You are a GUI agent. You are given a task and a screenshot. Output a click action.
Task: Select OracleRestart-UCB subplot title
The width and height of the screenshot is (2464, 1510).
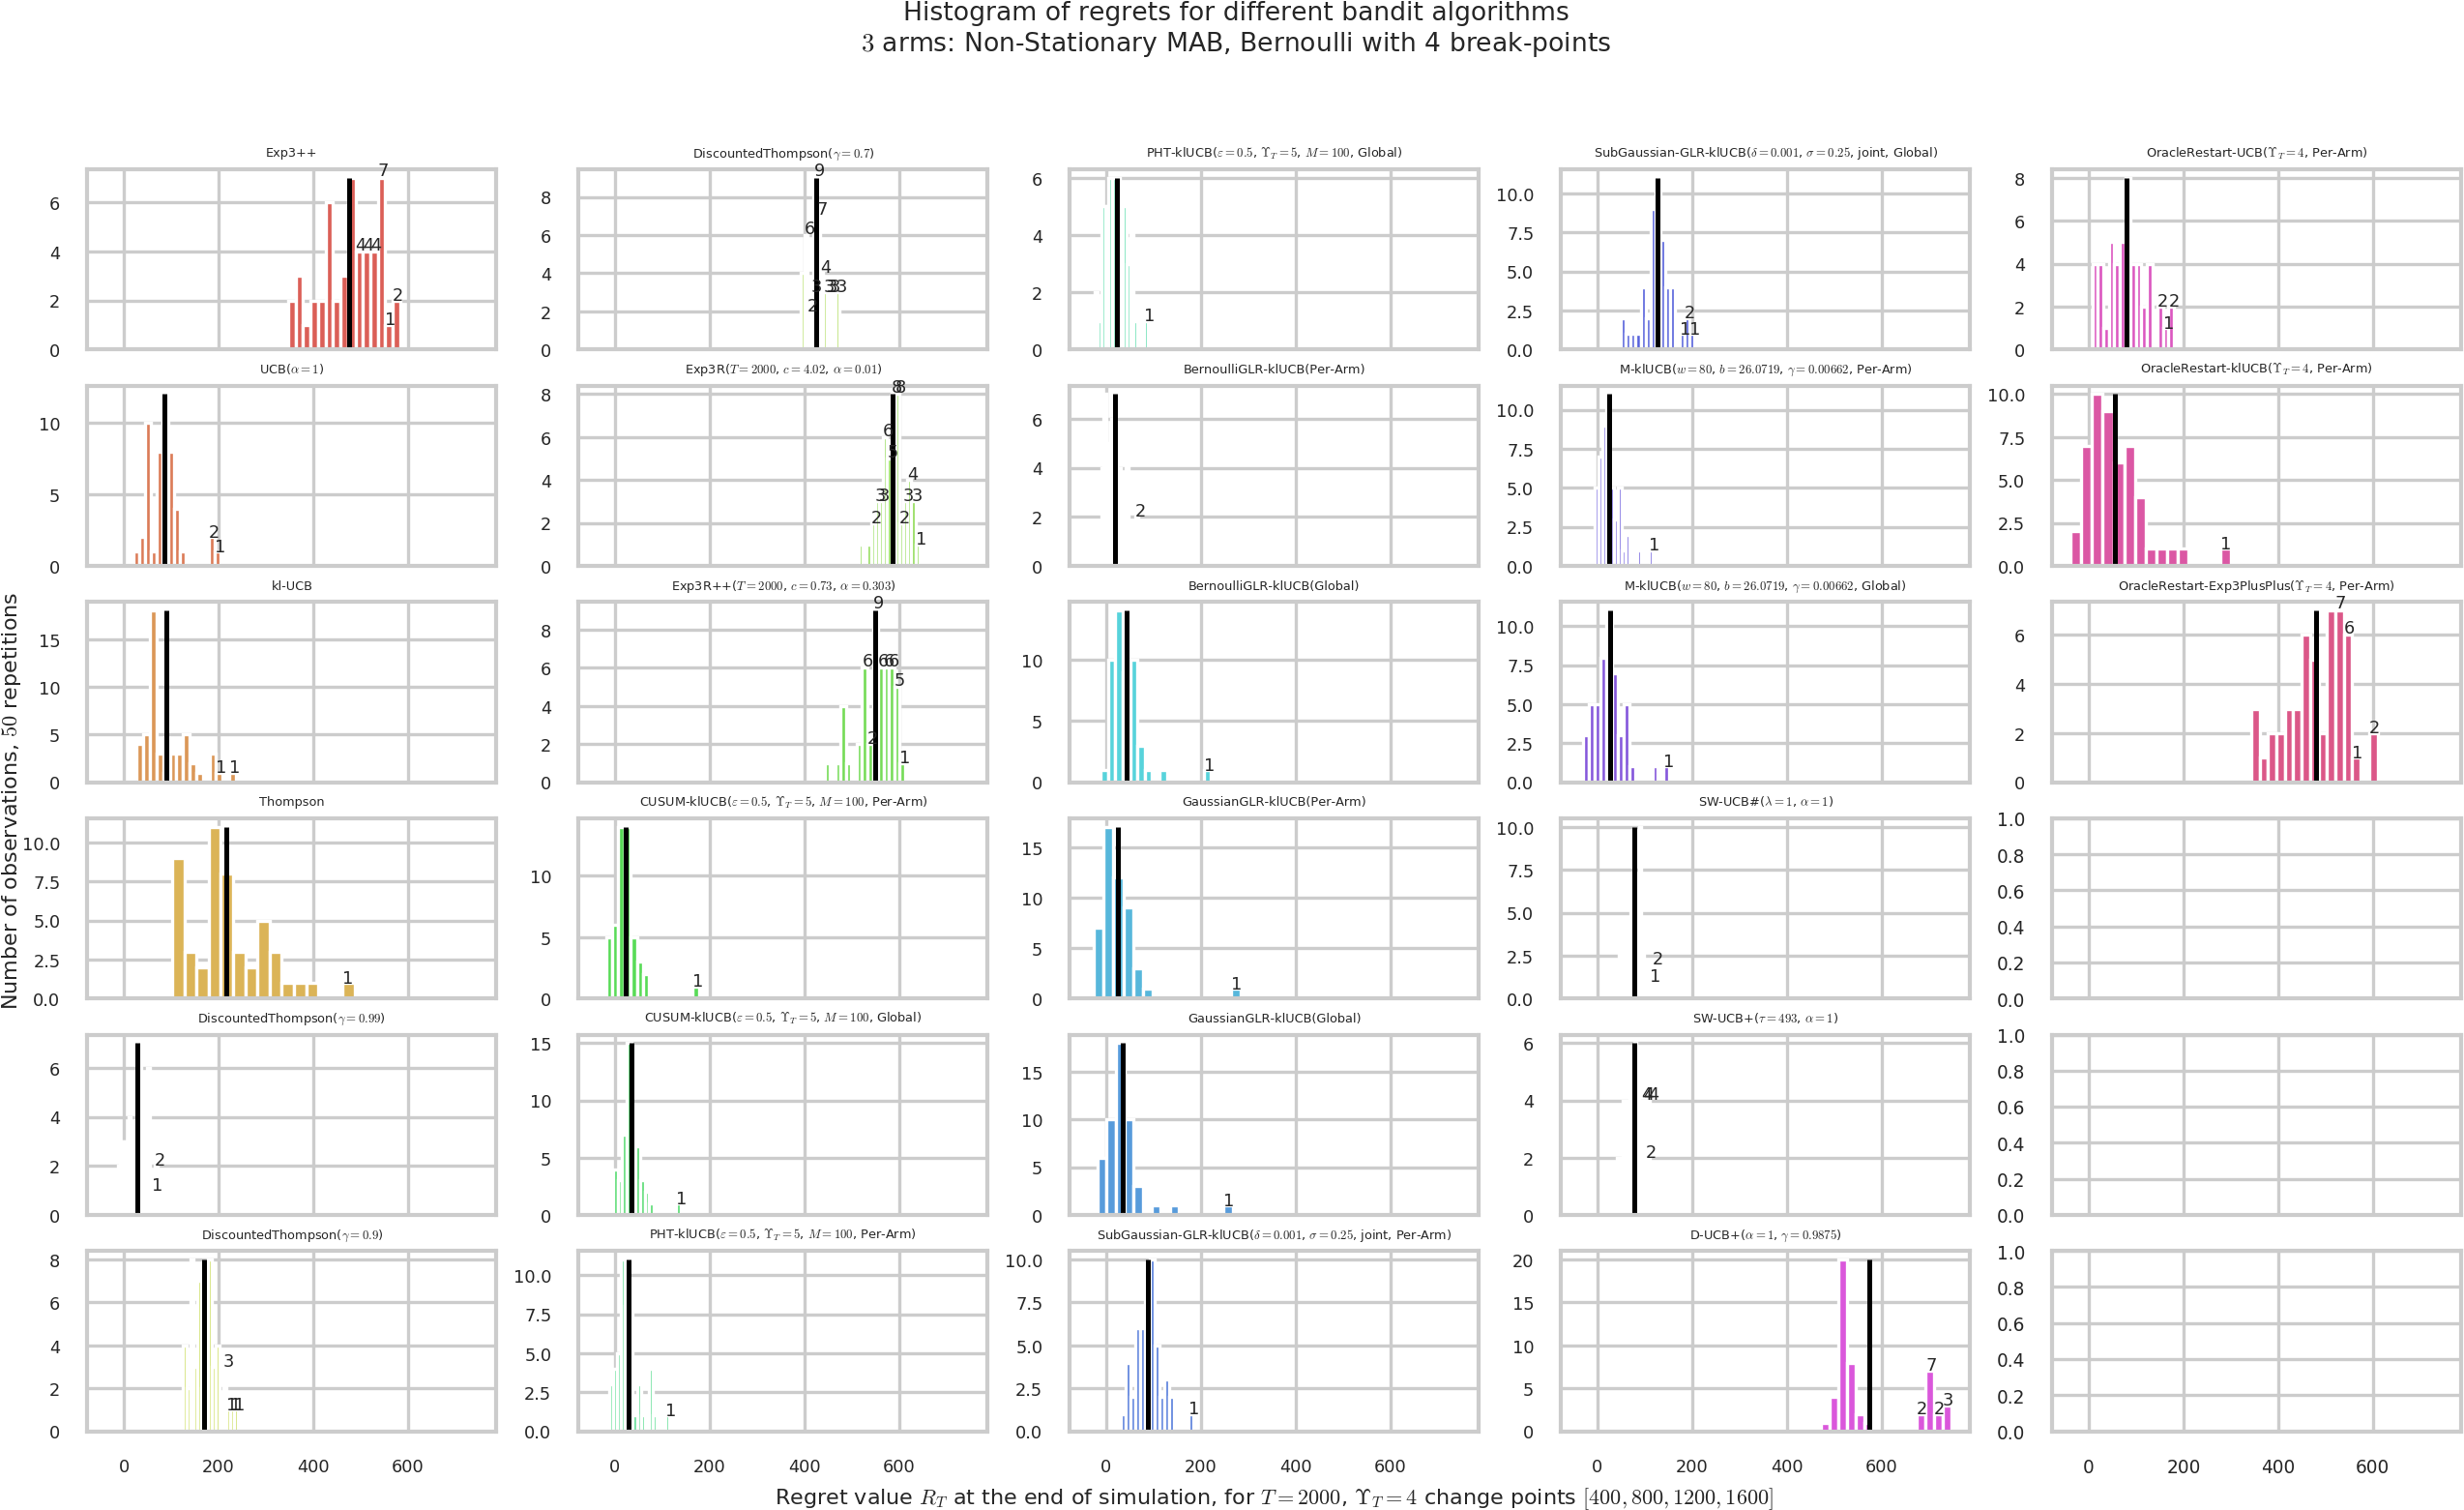2257,152
